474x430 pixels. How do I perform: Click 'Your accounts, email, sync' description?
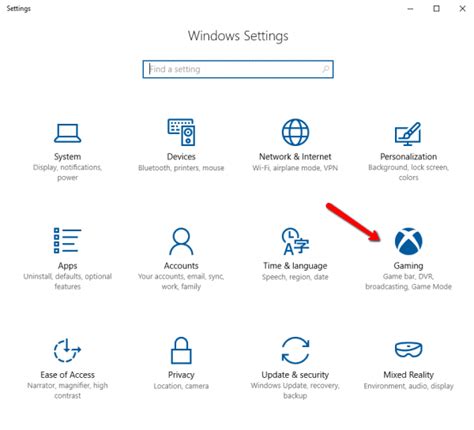181,277
